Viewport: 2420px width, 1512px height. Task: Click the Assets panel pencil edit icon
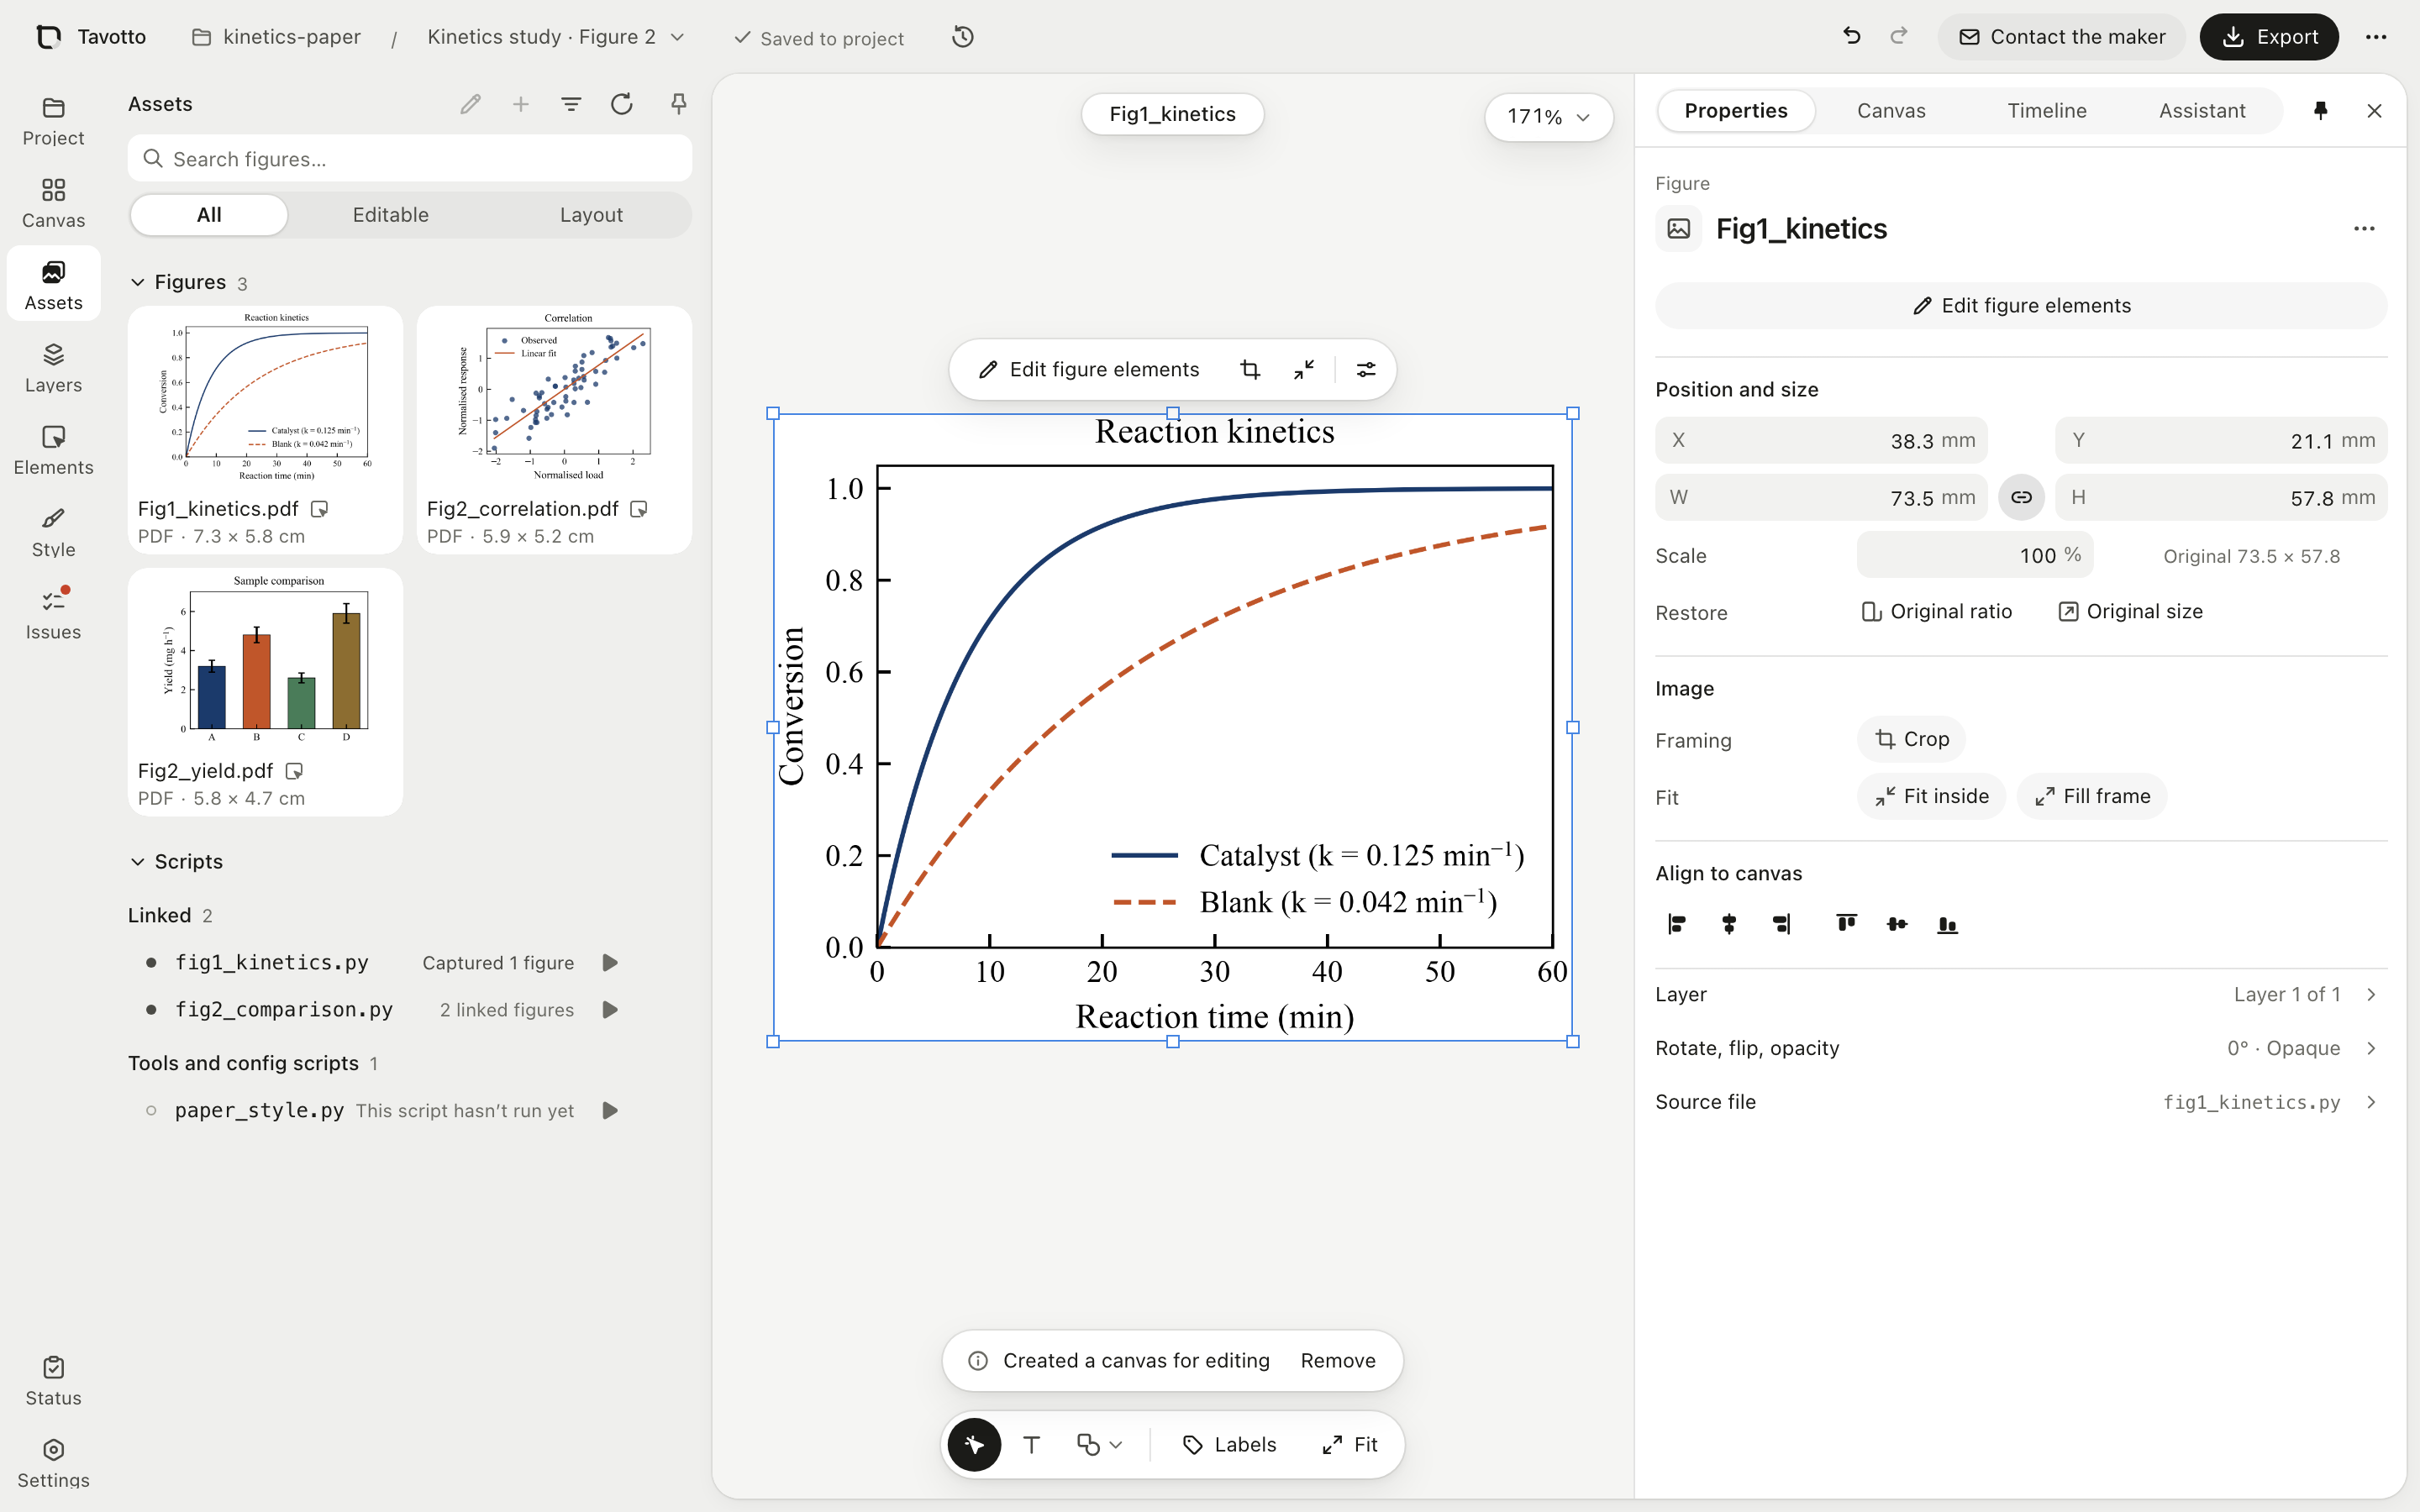(x=470, y=104)
